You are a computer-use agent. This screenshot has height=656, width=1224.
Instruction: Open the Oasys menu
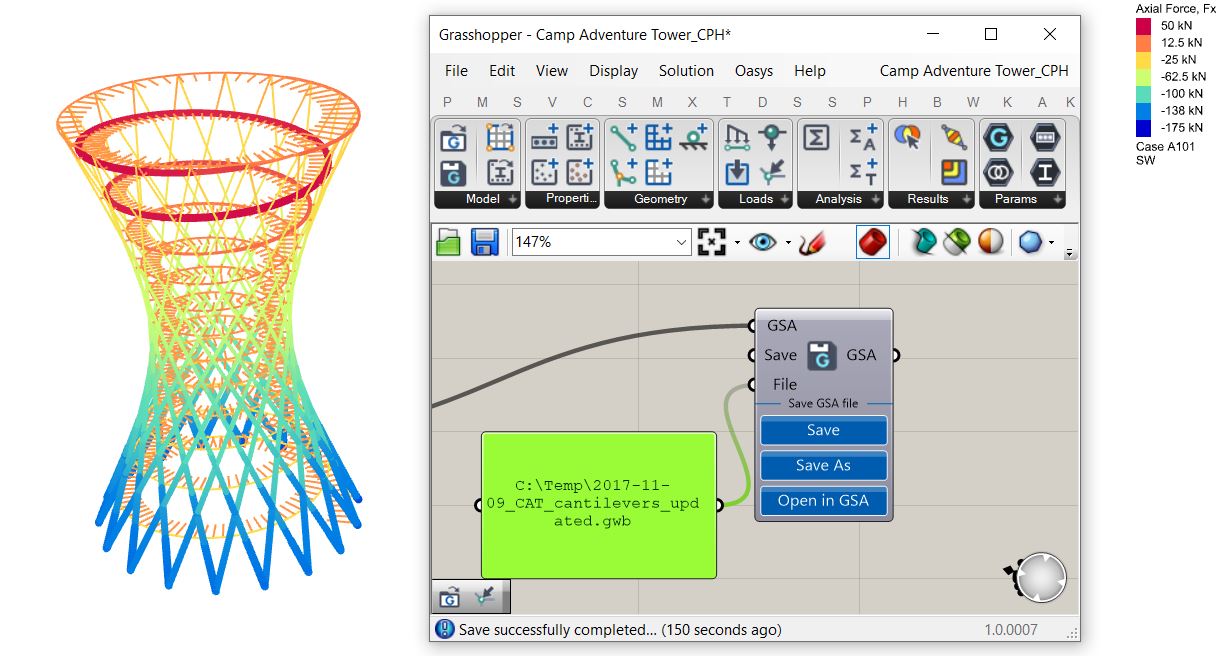pos(753,71)
